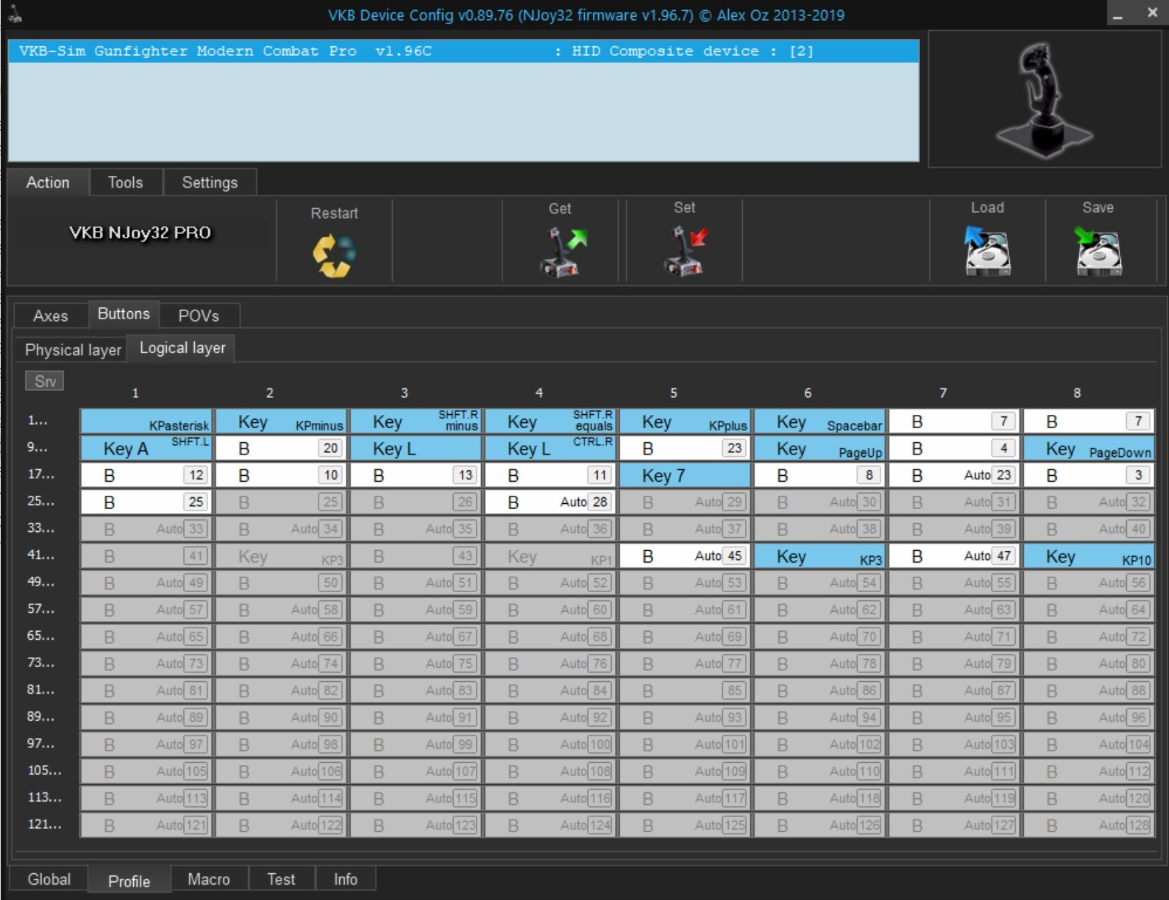Select the B 11 button cell

[550, 475]
